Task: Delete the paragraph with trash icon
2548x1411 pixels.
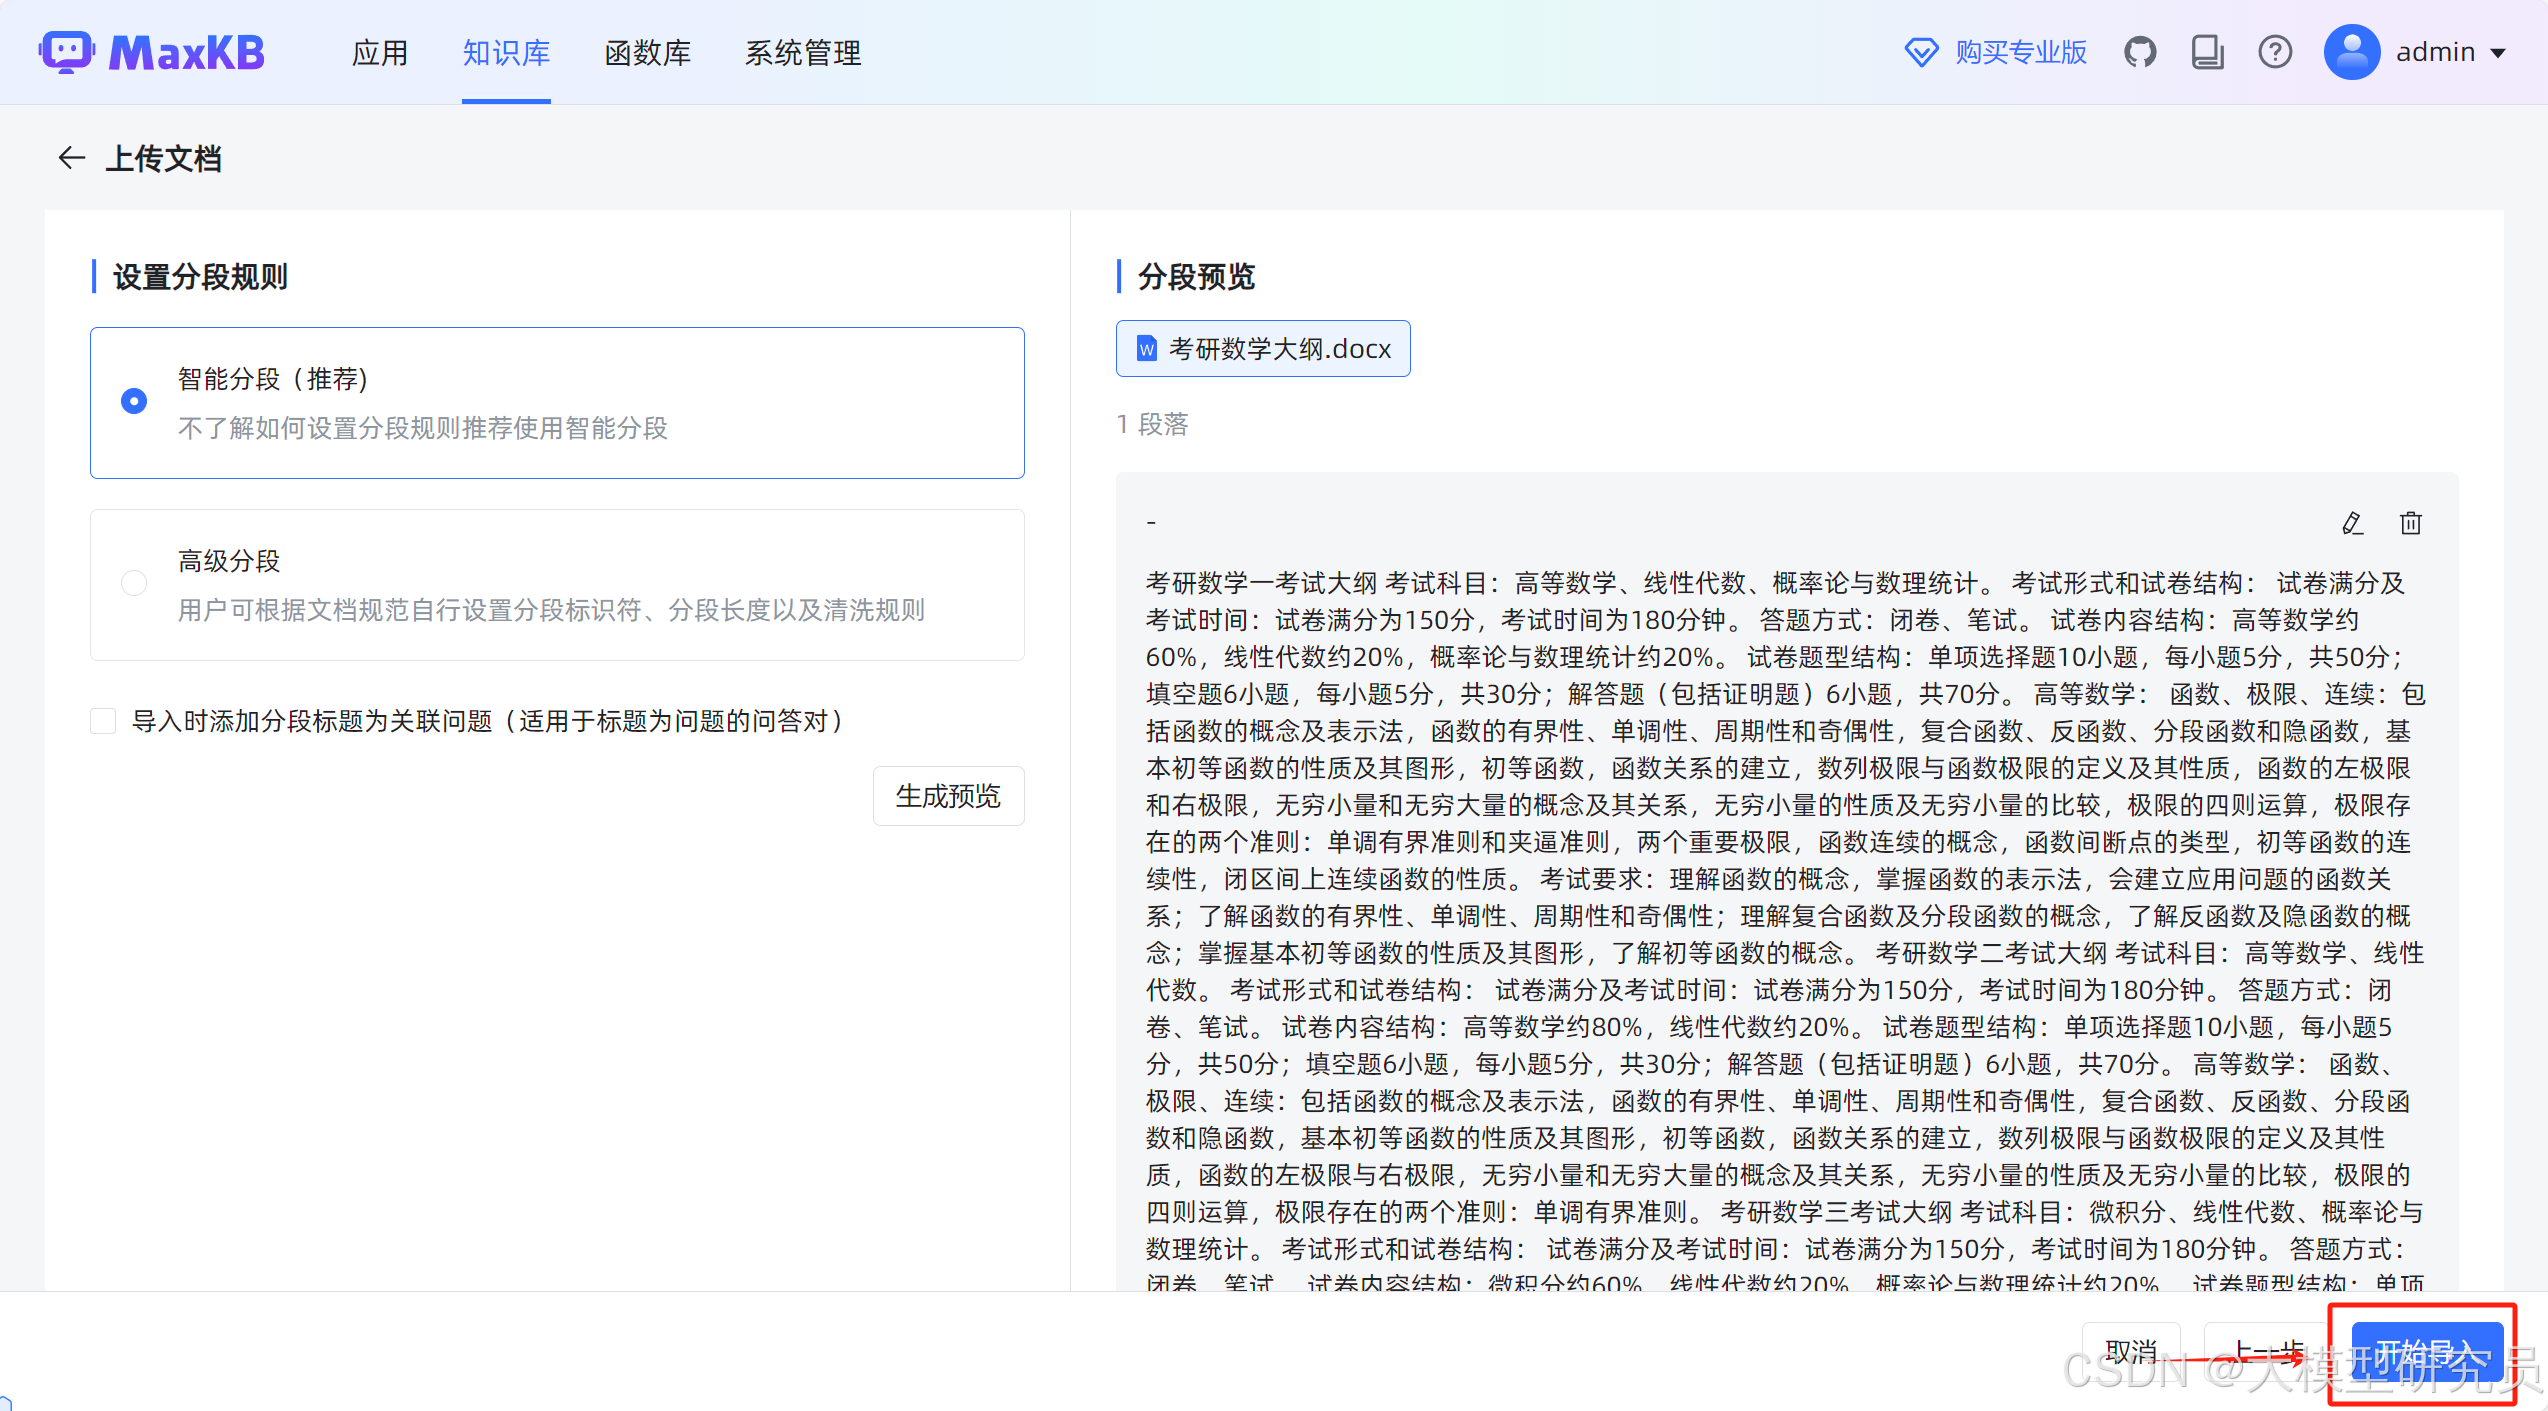Action: click(2411, 523)
